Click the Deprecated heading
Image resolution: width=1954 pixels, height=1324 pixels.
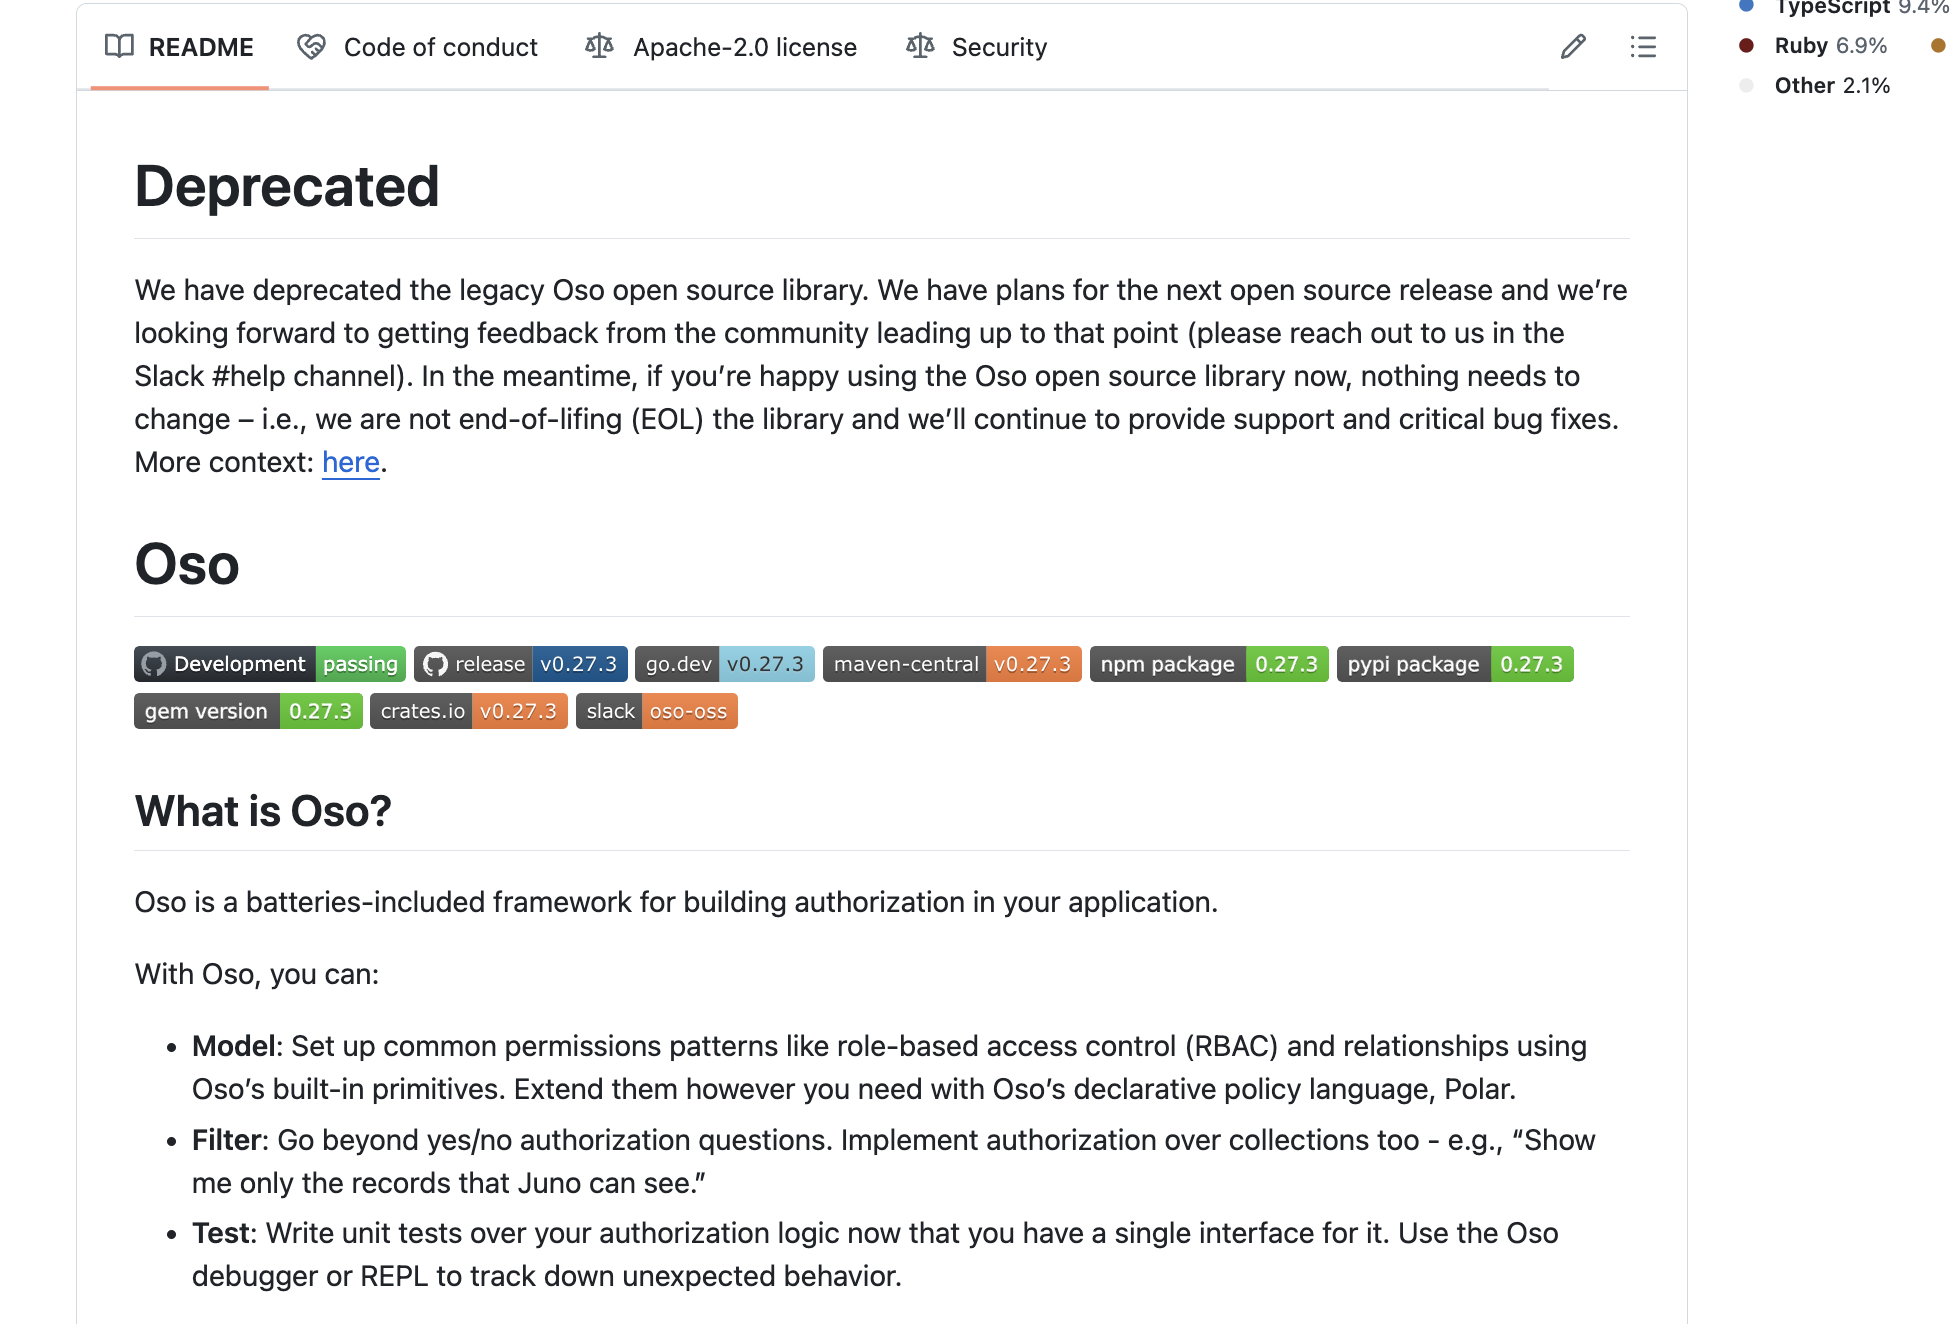click(287, 186)
